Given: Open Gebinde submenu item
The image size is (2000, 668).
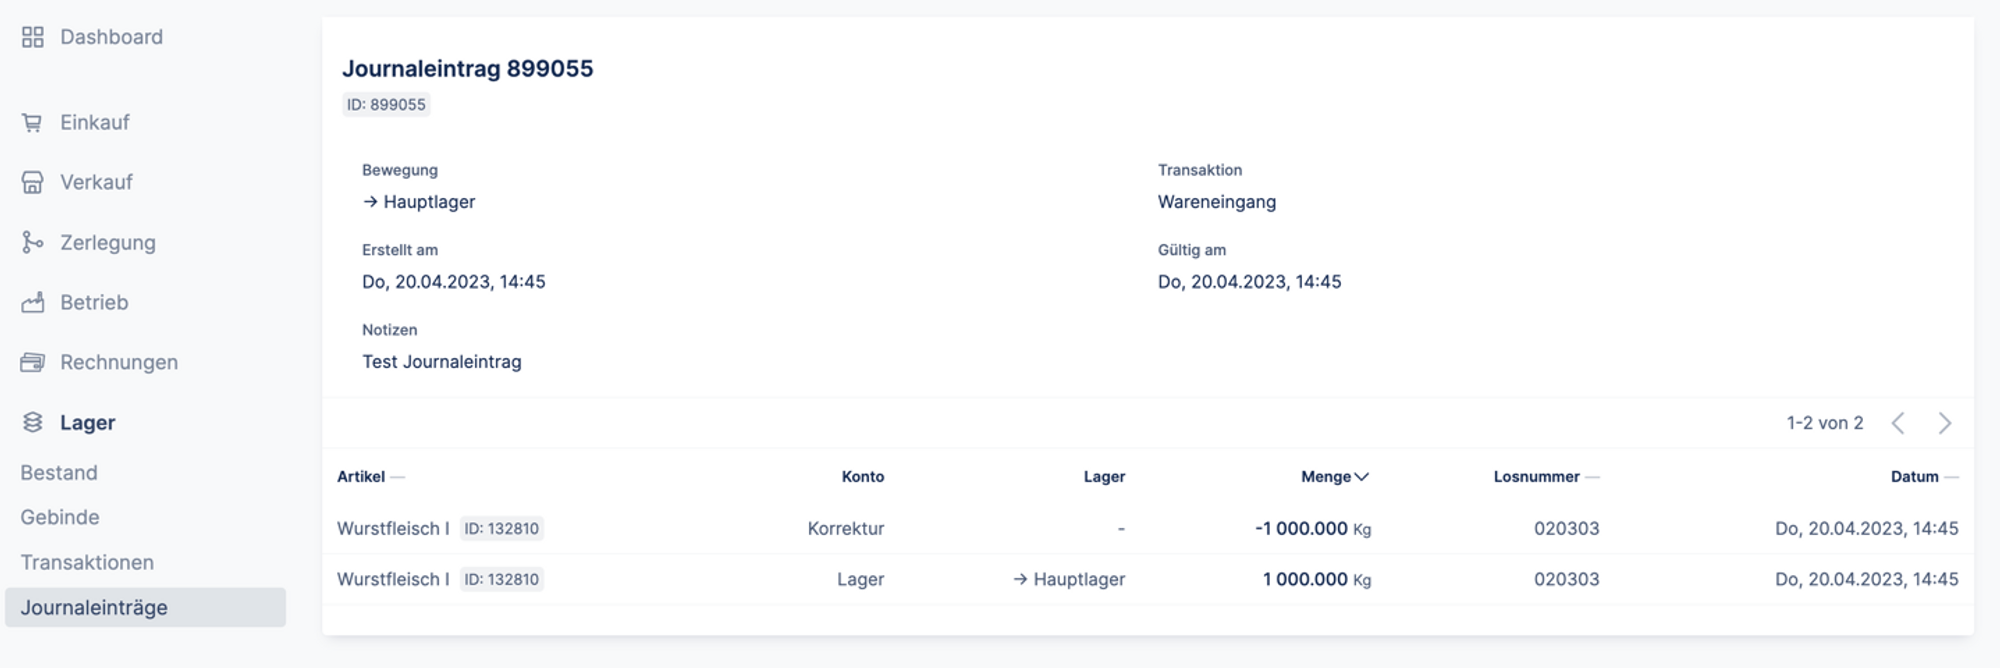Looking at the screenshot, I should click(x=60, y=517).
